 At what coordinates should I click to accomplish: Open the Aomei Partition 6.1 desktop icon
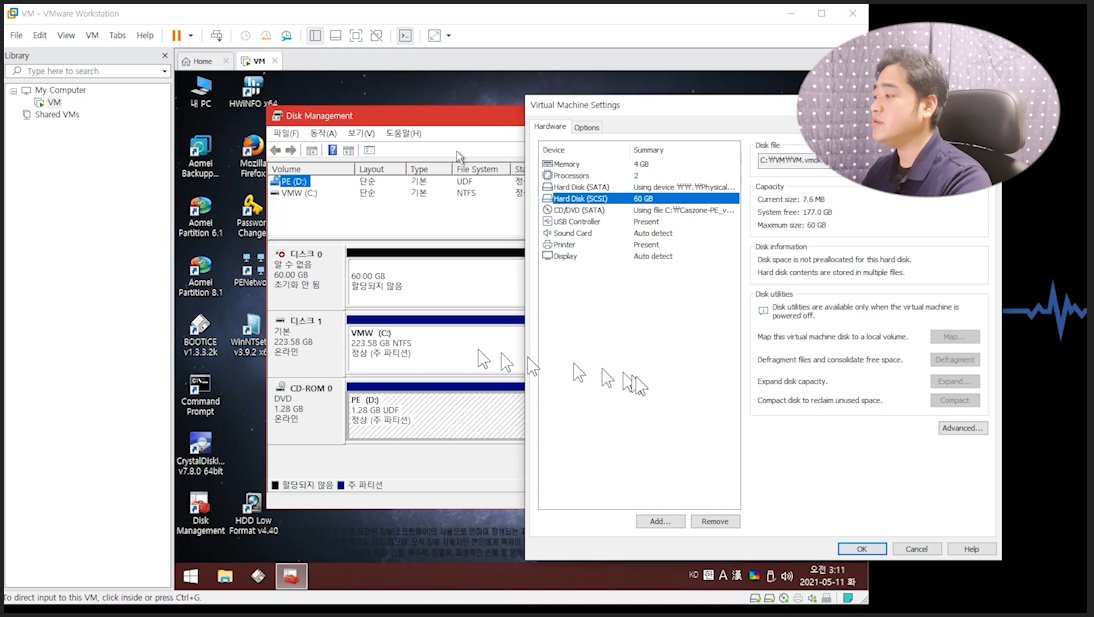tap(200, 216)
